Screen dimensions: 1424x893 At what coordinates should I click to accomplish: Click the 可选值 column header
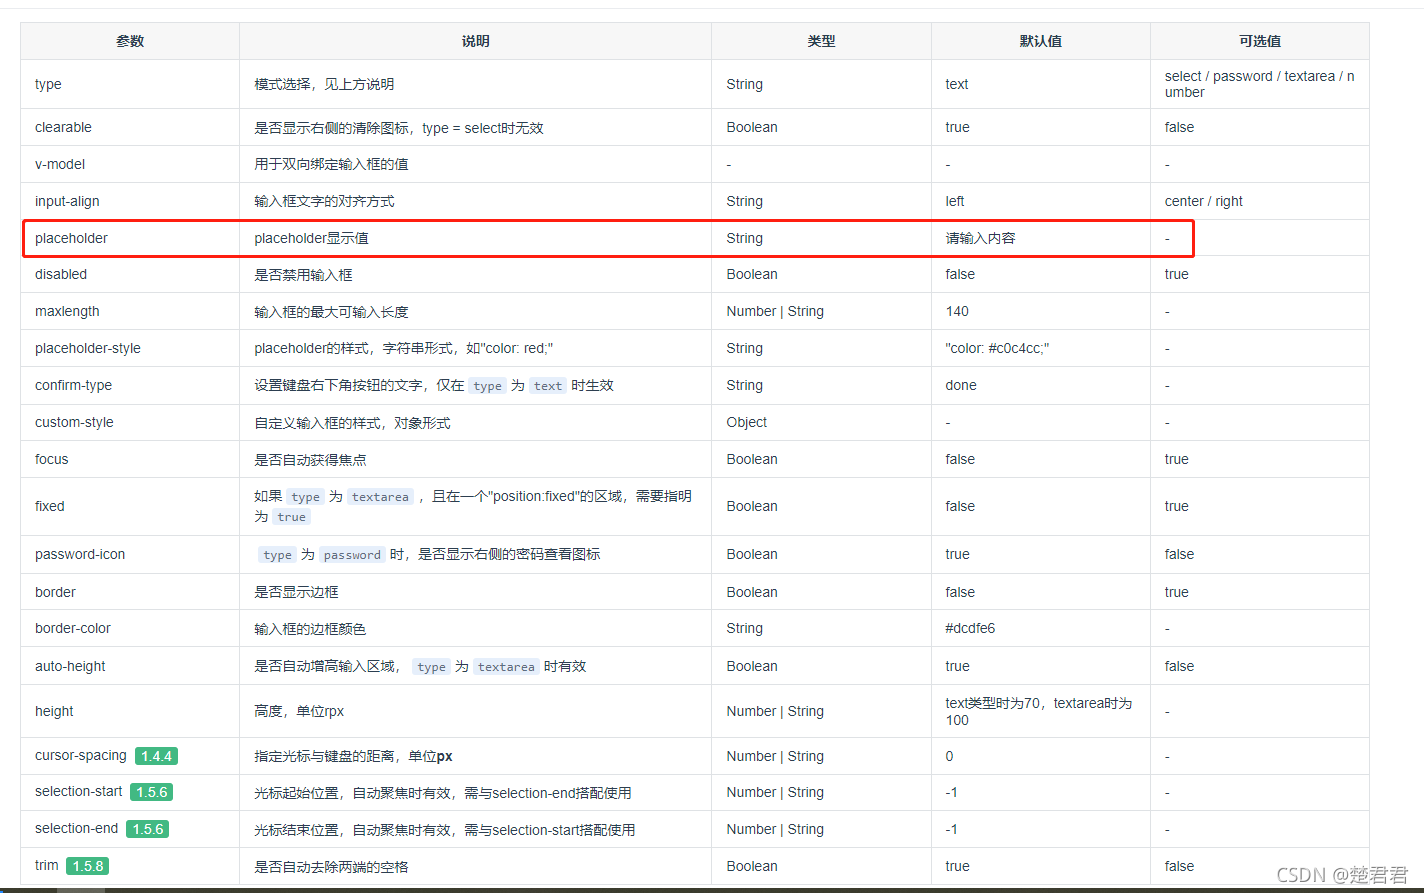(x=1259, y=41)
